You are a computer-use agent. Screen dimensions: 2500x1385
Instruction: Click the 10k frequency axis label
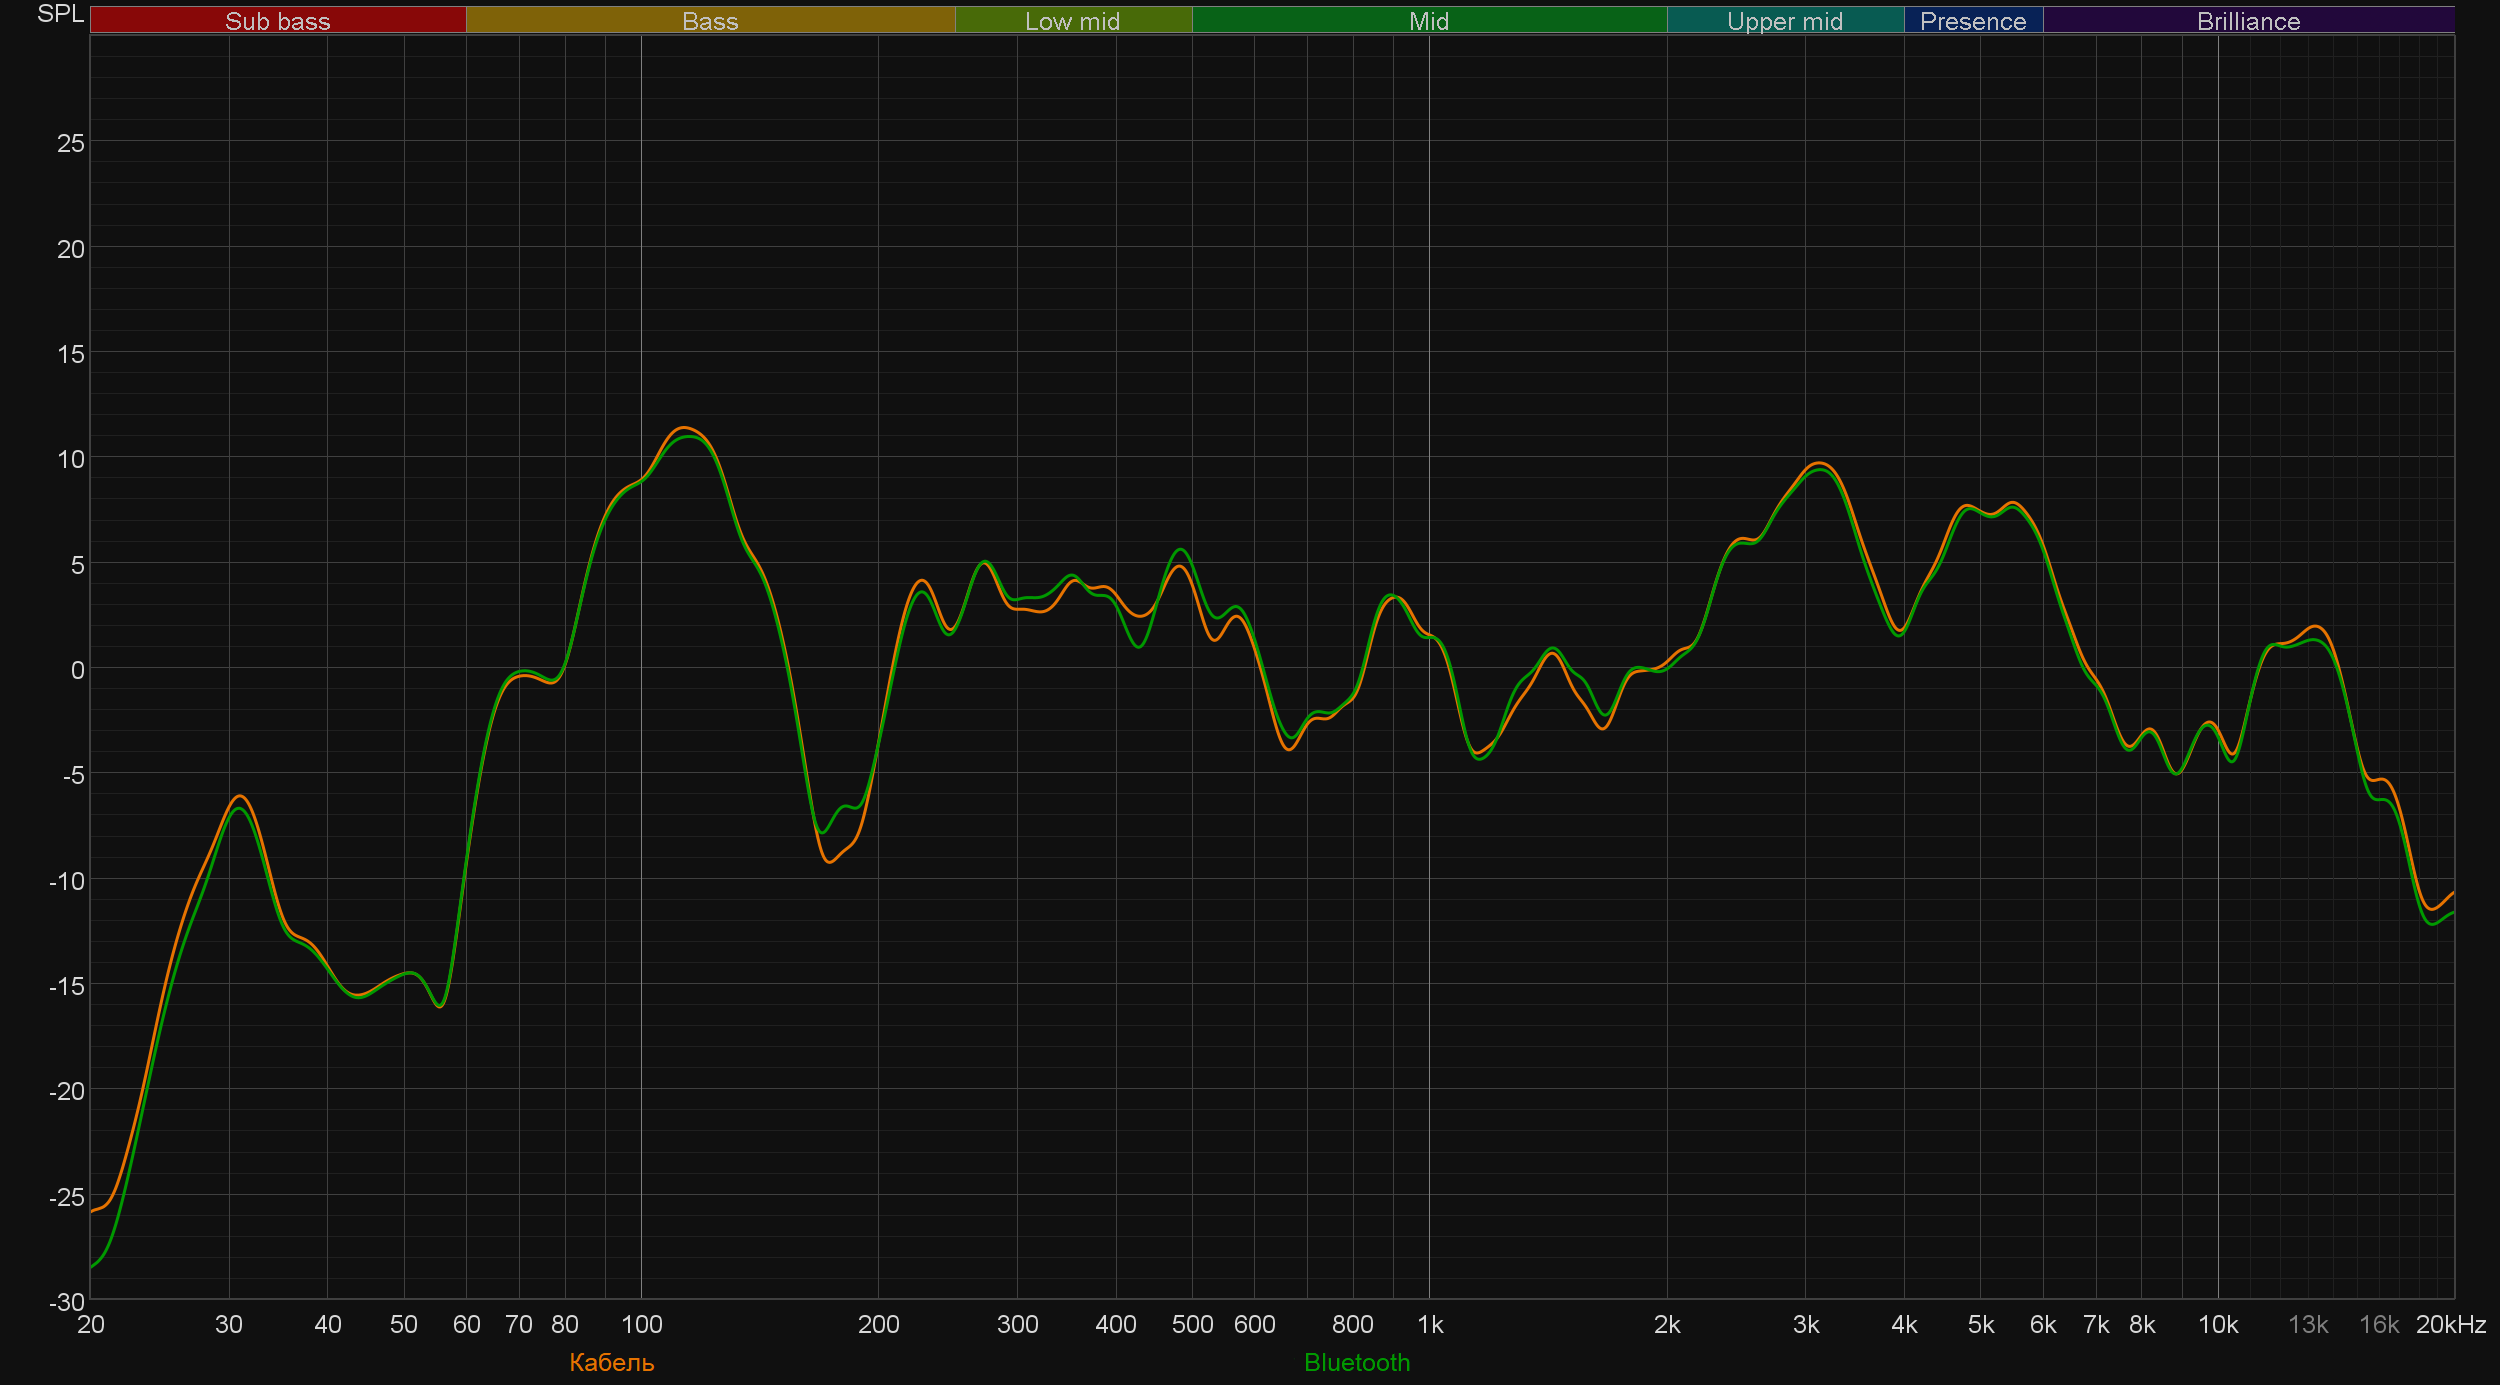pyautogui.click(x=2217, y=1324)
